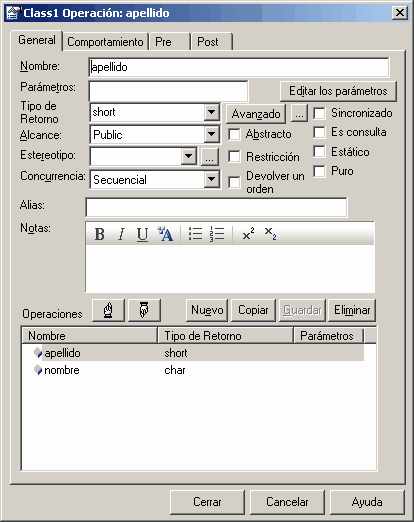Tick the Estático checkbox

tap(319, 152)
